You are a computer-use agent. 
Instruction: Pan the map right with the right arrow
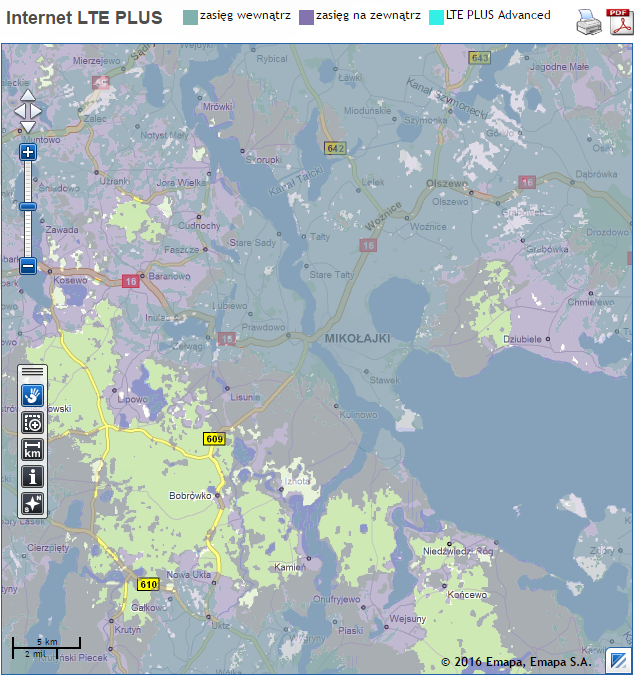[36, 111]
